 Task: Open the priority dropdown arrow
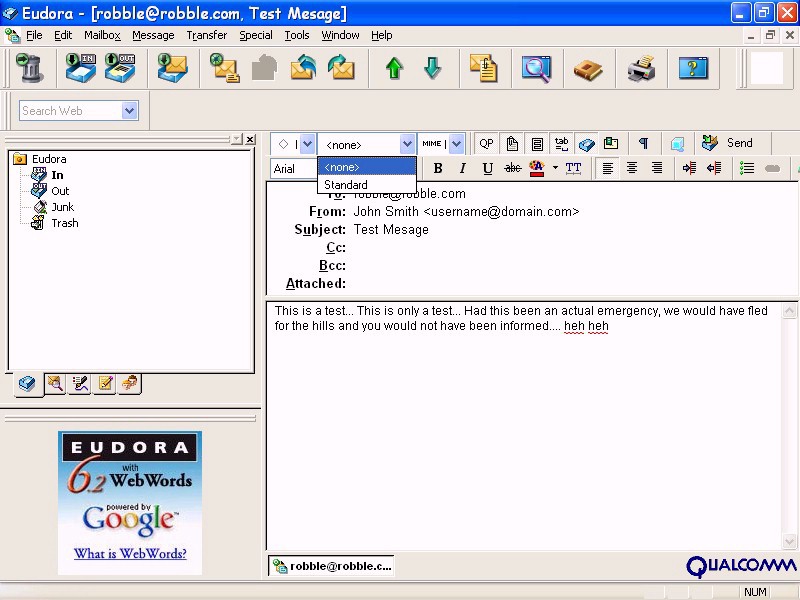pos(307,144)
